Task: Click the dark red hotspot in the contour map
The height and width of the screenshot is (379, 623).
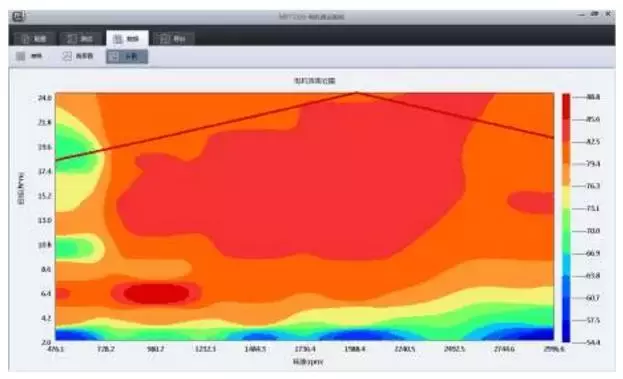Action: (x=156, y=294)
